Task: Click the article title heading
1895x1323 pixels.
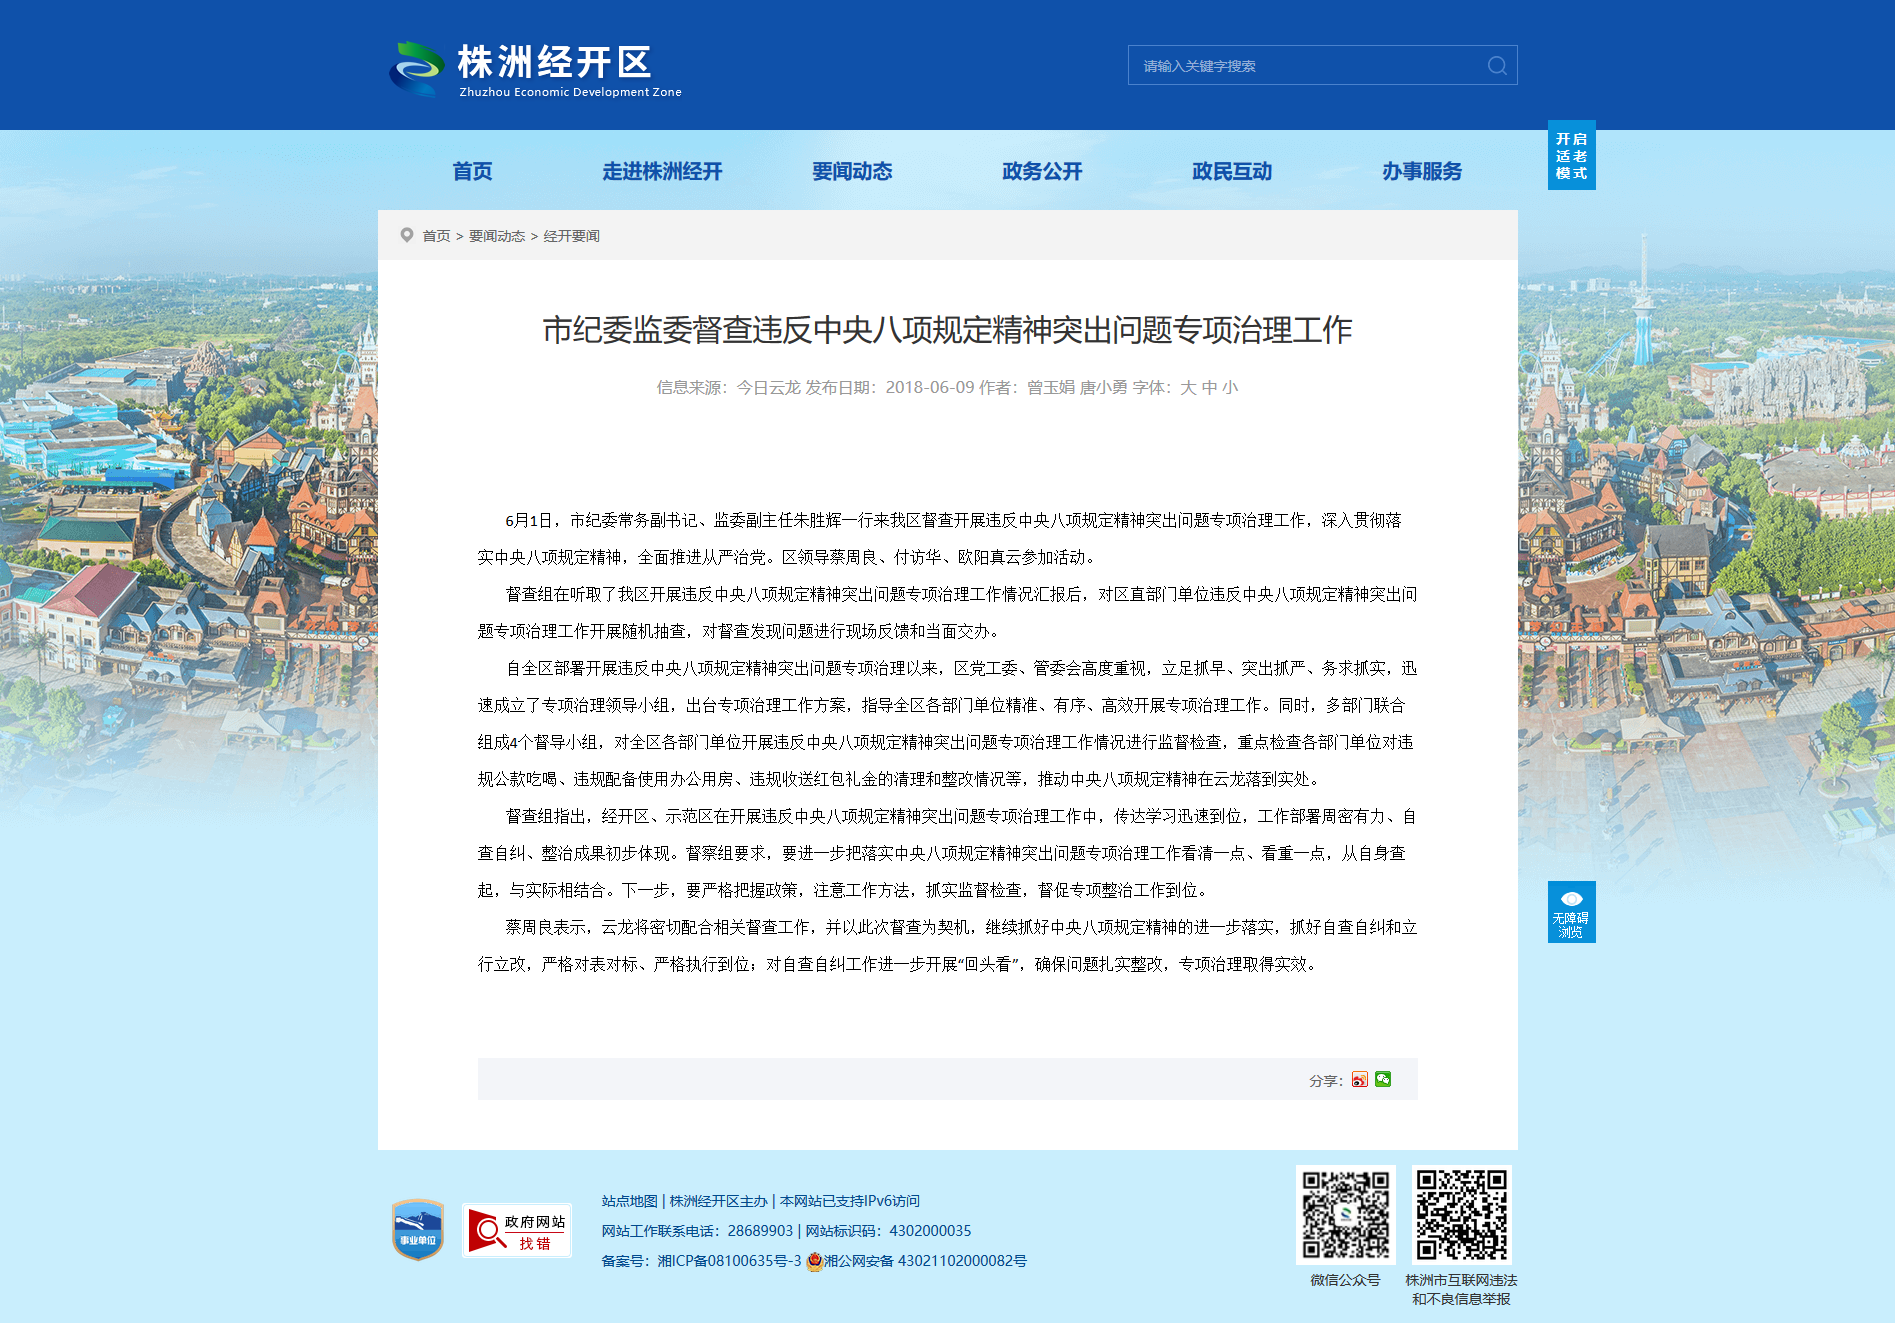Action: pos(947,330)
